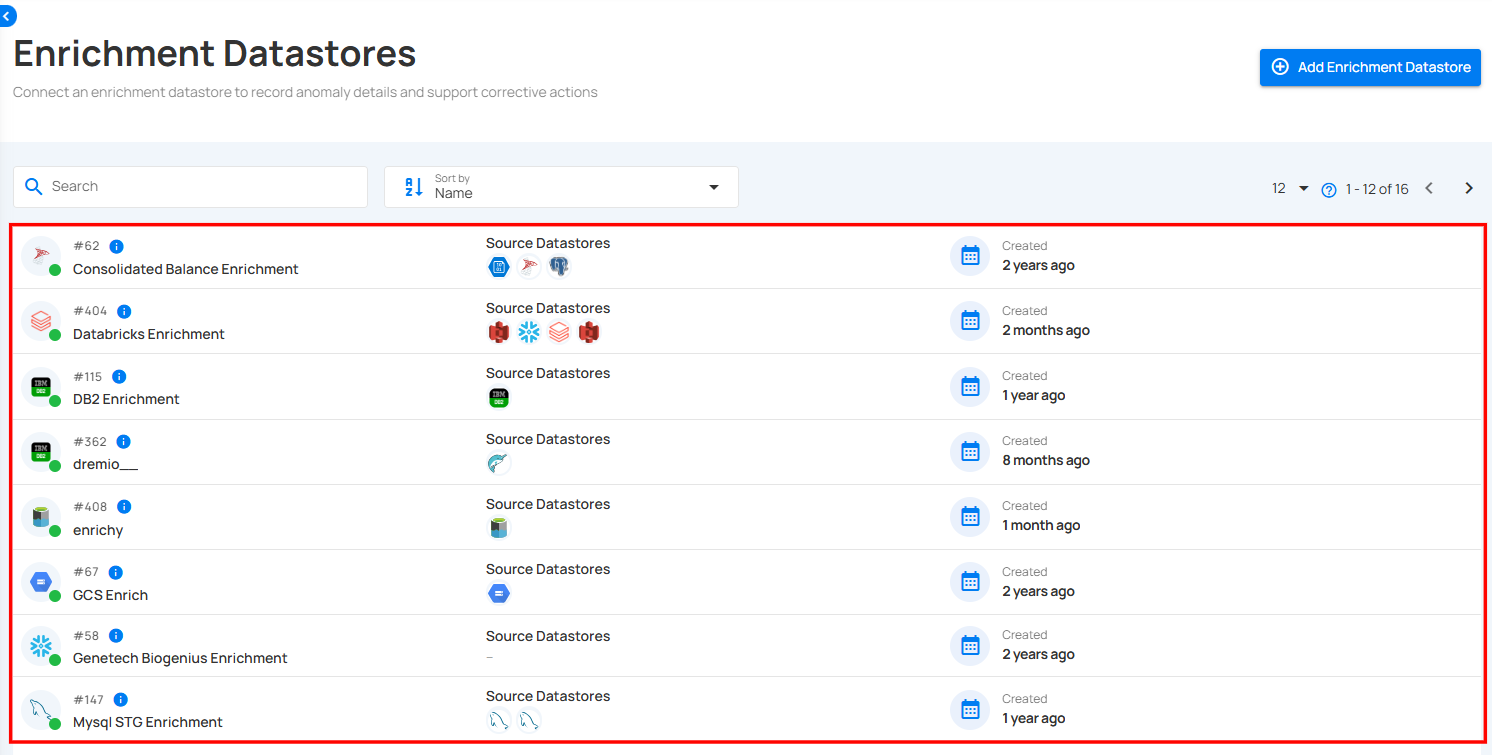Click info icon next to #115
Viewport: 1492px width, 755px height.
point(119,376)
